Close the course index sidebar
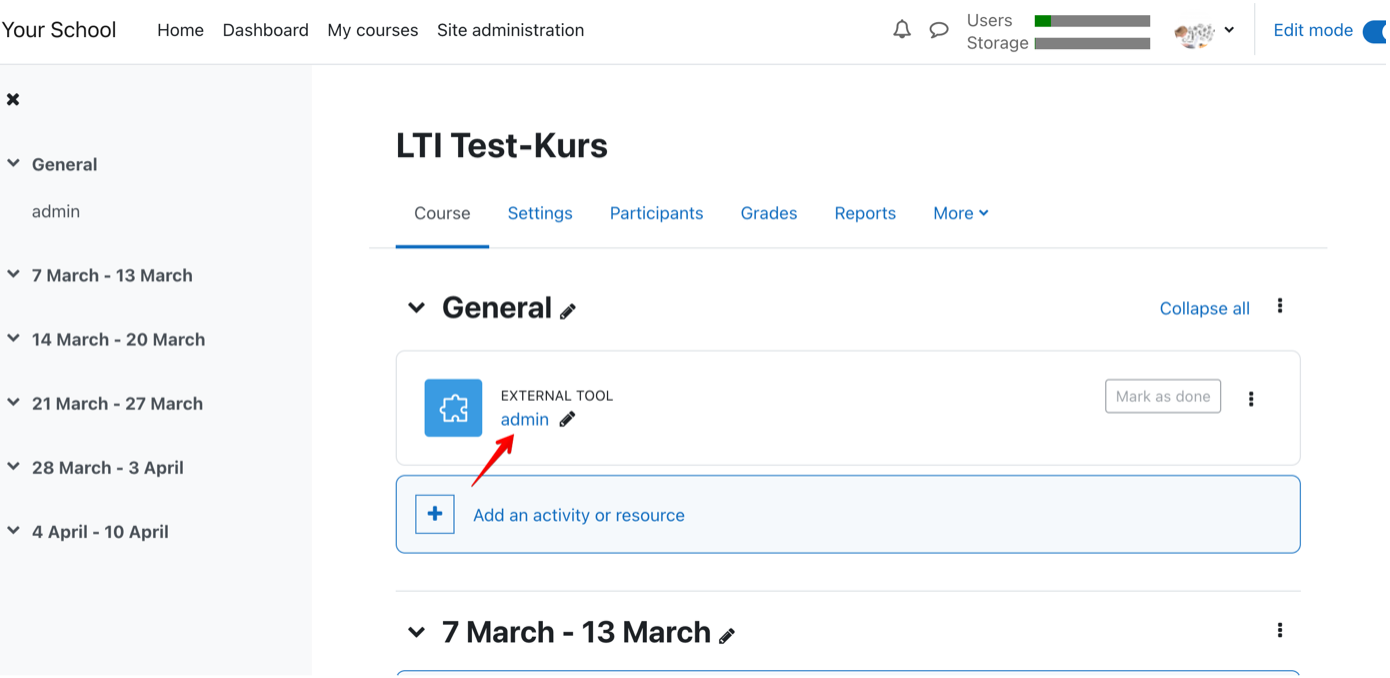 click(x=13, y=99)
